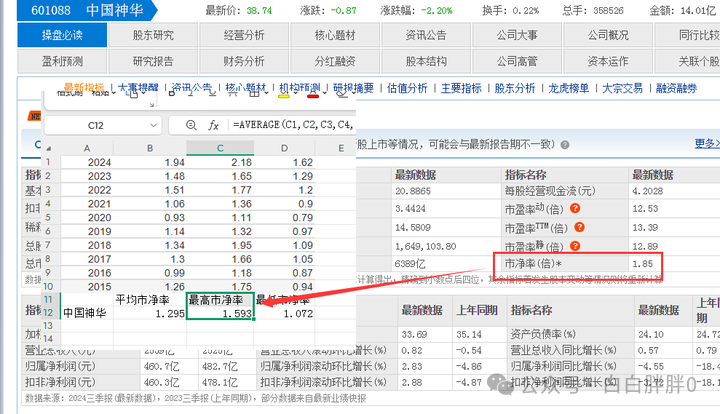Viewport: 720px width, 414px height.
Task: Click the help icon beside 市盈率静(倍)
Action: click(x=575, y=246)
